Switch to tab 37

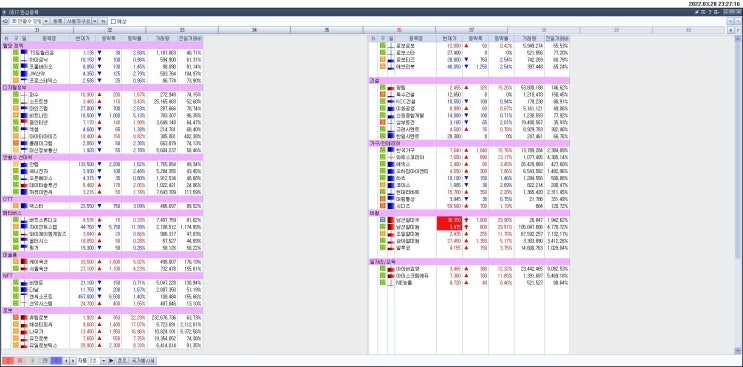tap(471, 30)
